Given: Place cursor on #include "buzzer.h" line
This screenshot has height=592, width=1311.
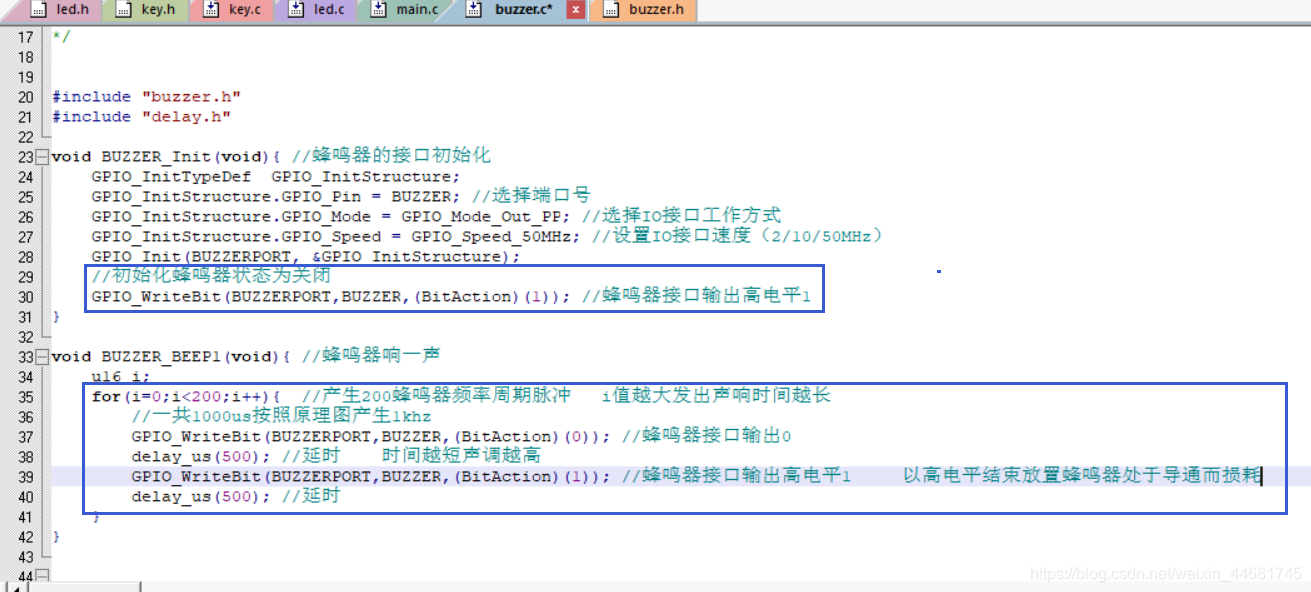Looking at the screenshot, I should [x=146, y=97].
